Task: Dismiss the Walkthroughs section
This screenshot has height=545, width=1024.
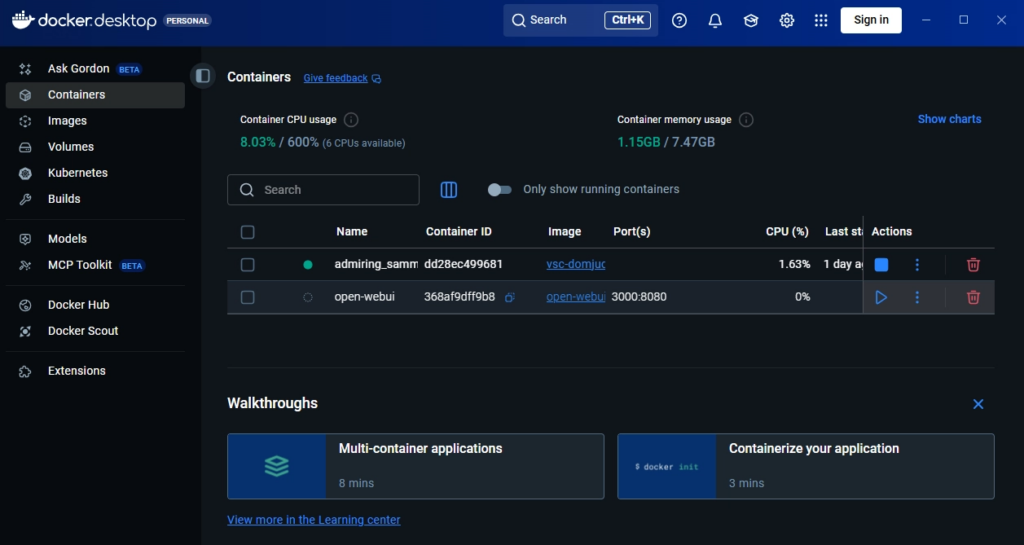Action: (x=978, y=404)
